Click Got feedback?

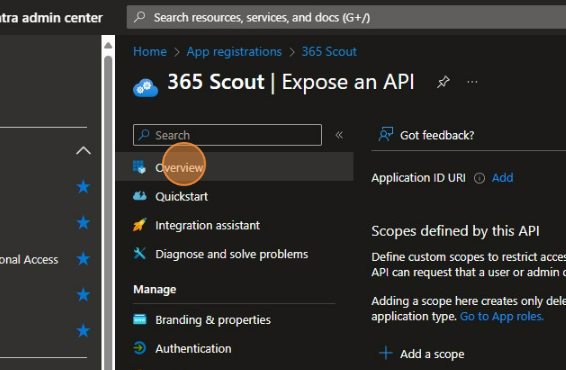coord(437,135)
